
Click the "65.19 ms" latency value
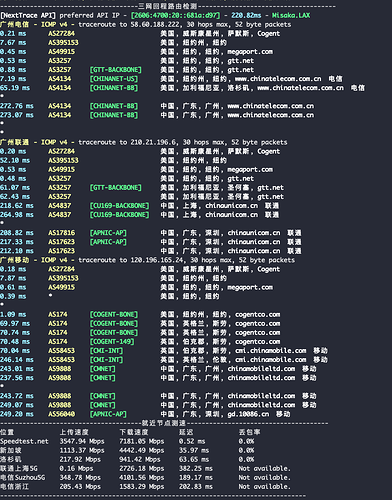pyautogui.click(x=15, y=88)
